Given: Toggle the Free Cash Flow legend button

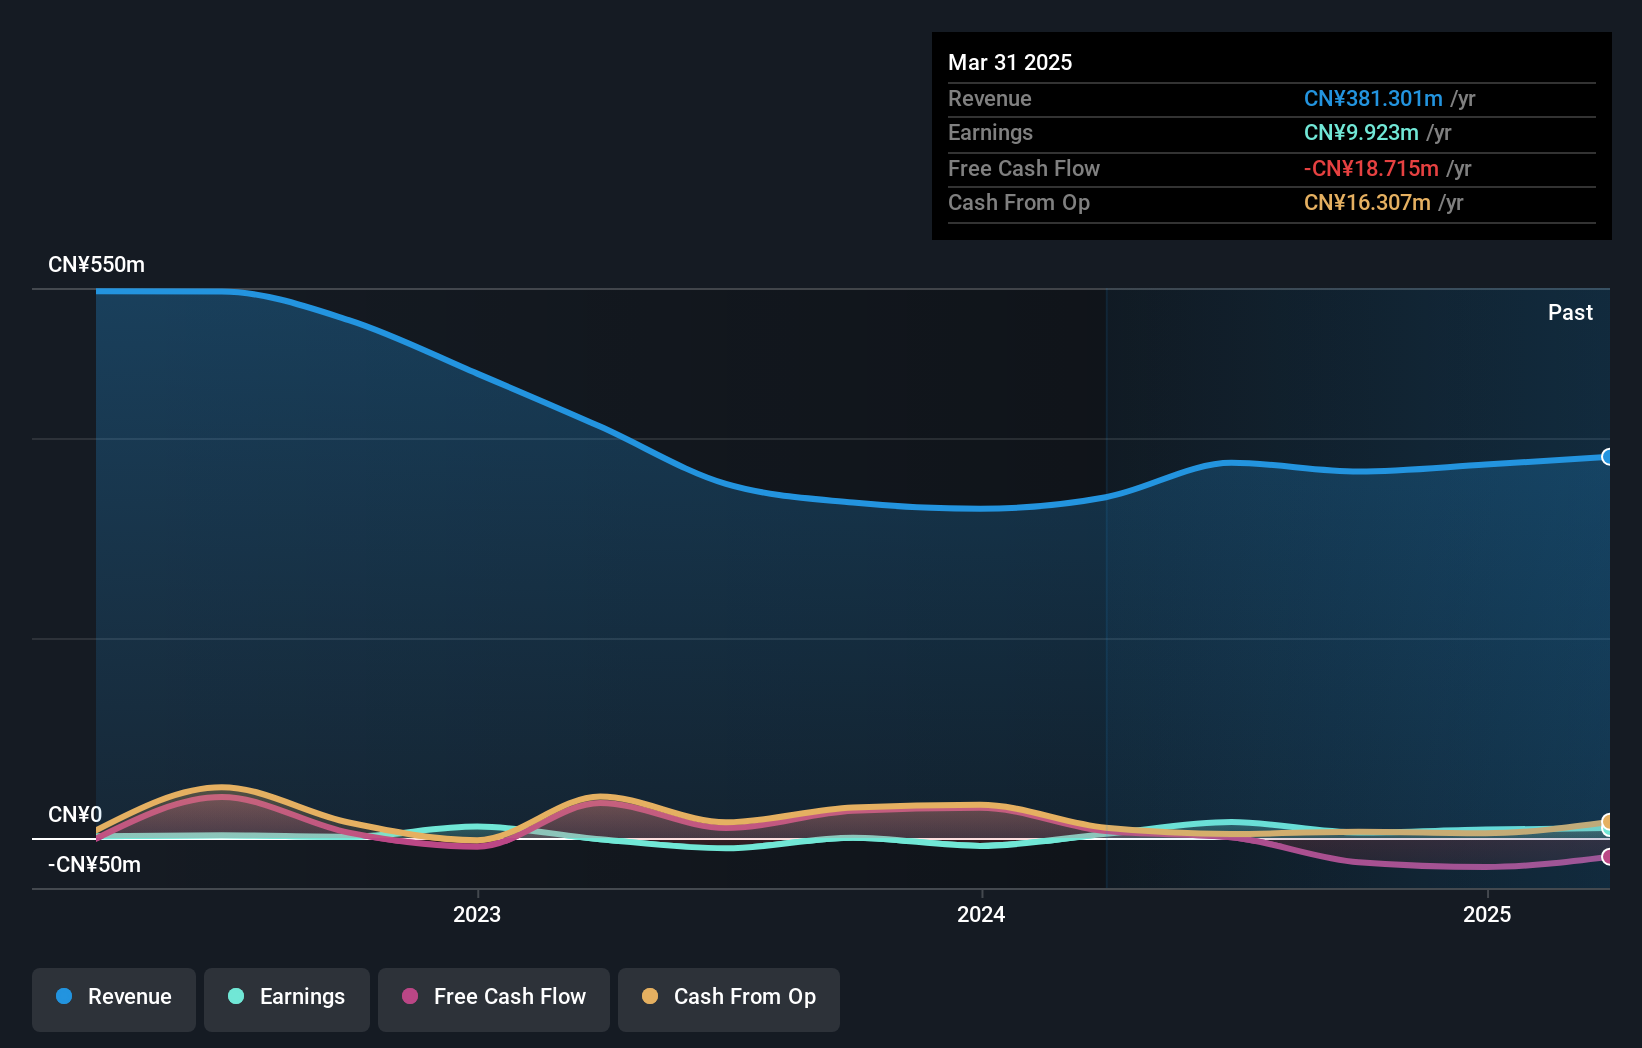Looking at the screenshot, I should (494, 998).
